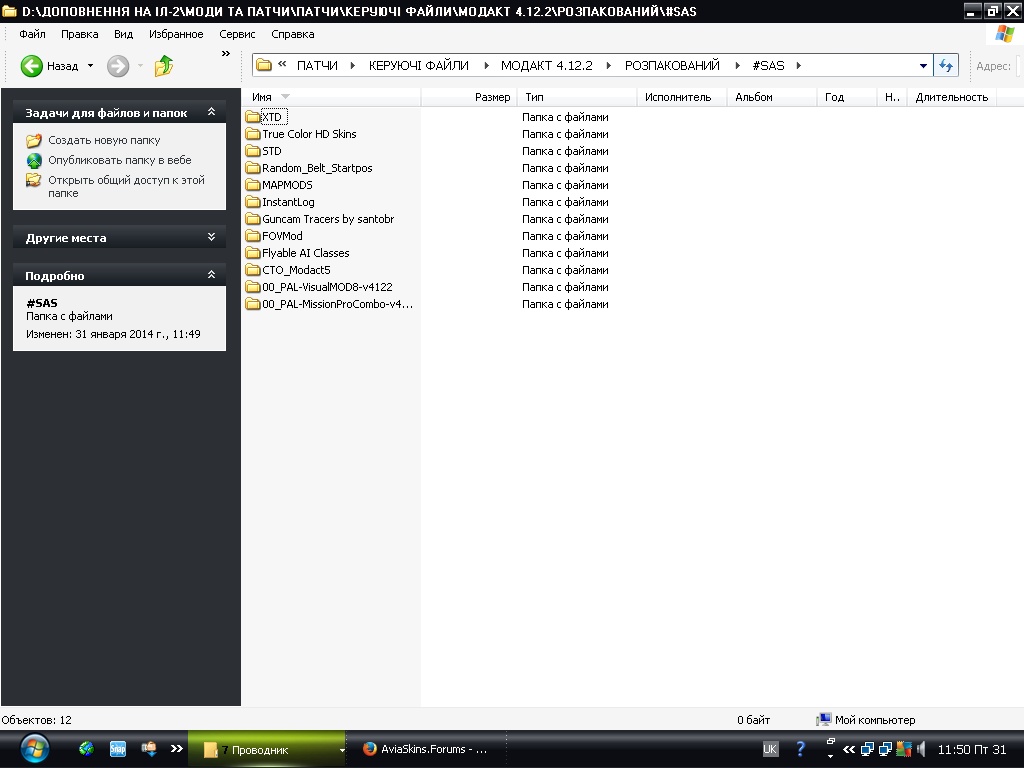This screenshot has height=768, width=1024.
Task: Click the volume speaker tray icon
Action: [x=921, y=749]
